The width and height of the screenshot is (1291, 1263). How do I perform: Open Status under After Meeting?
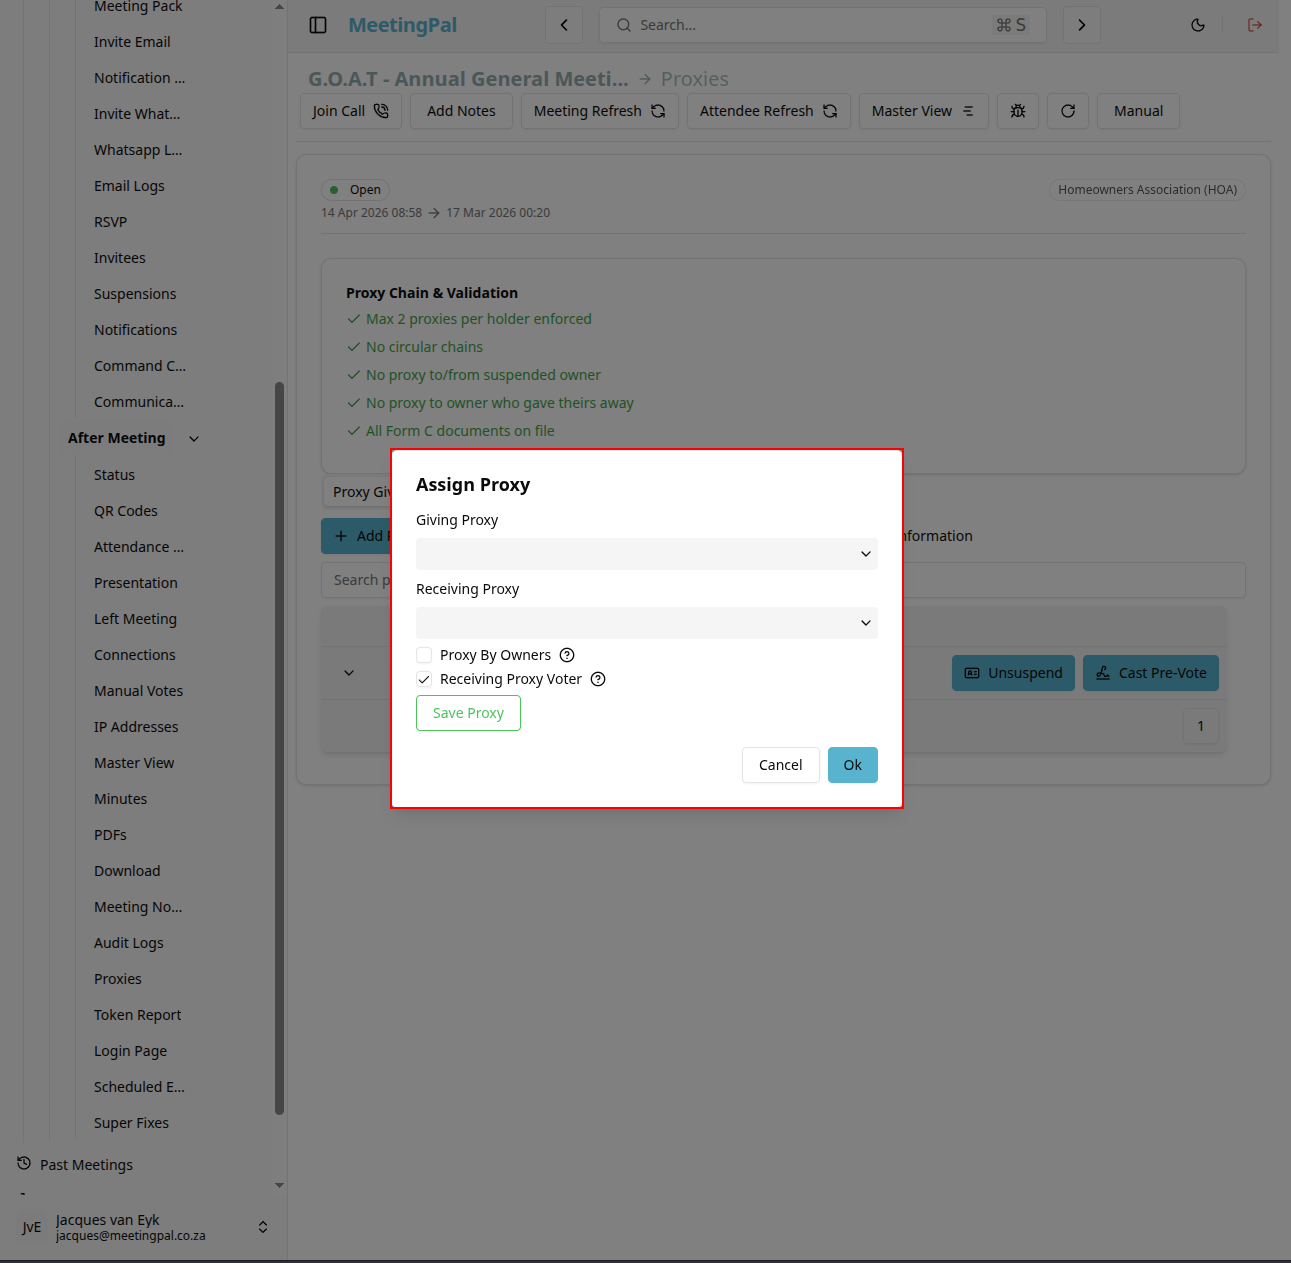[x=114, y=475]
